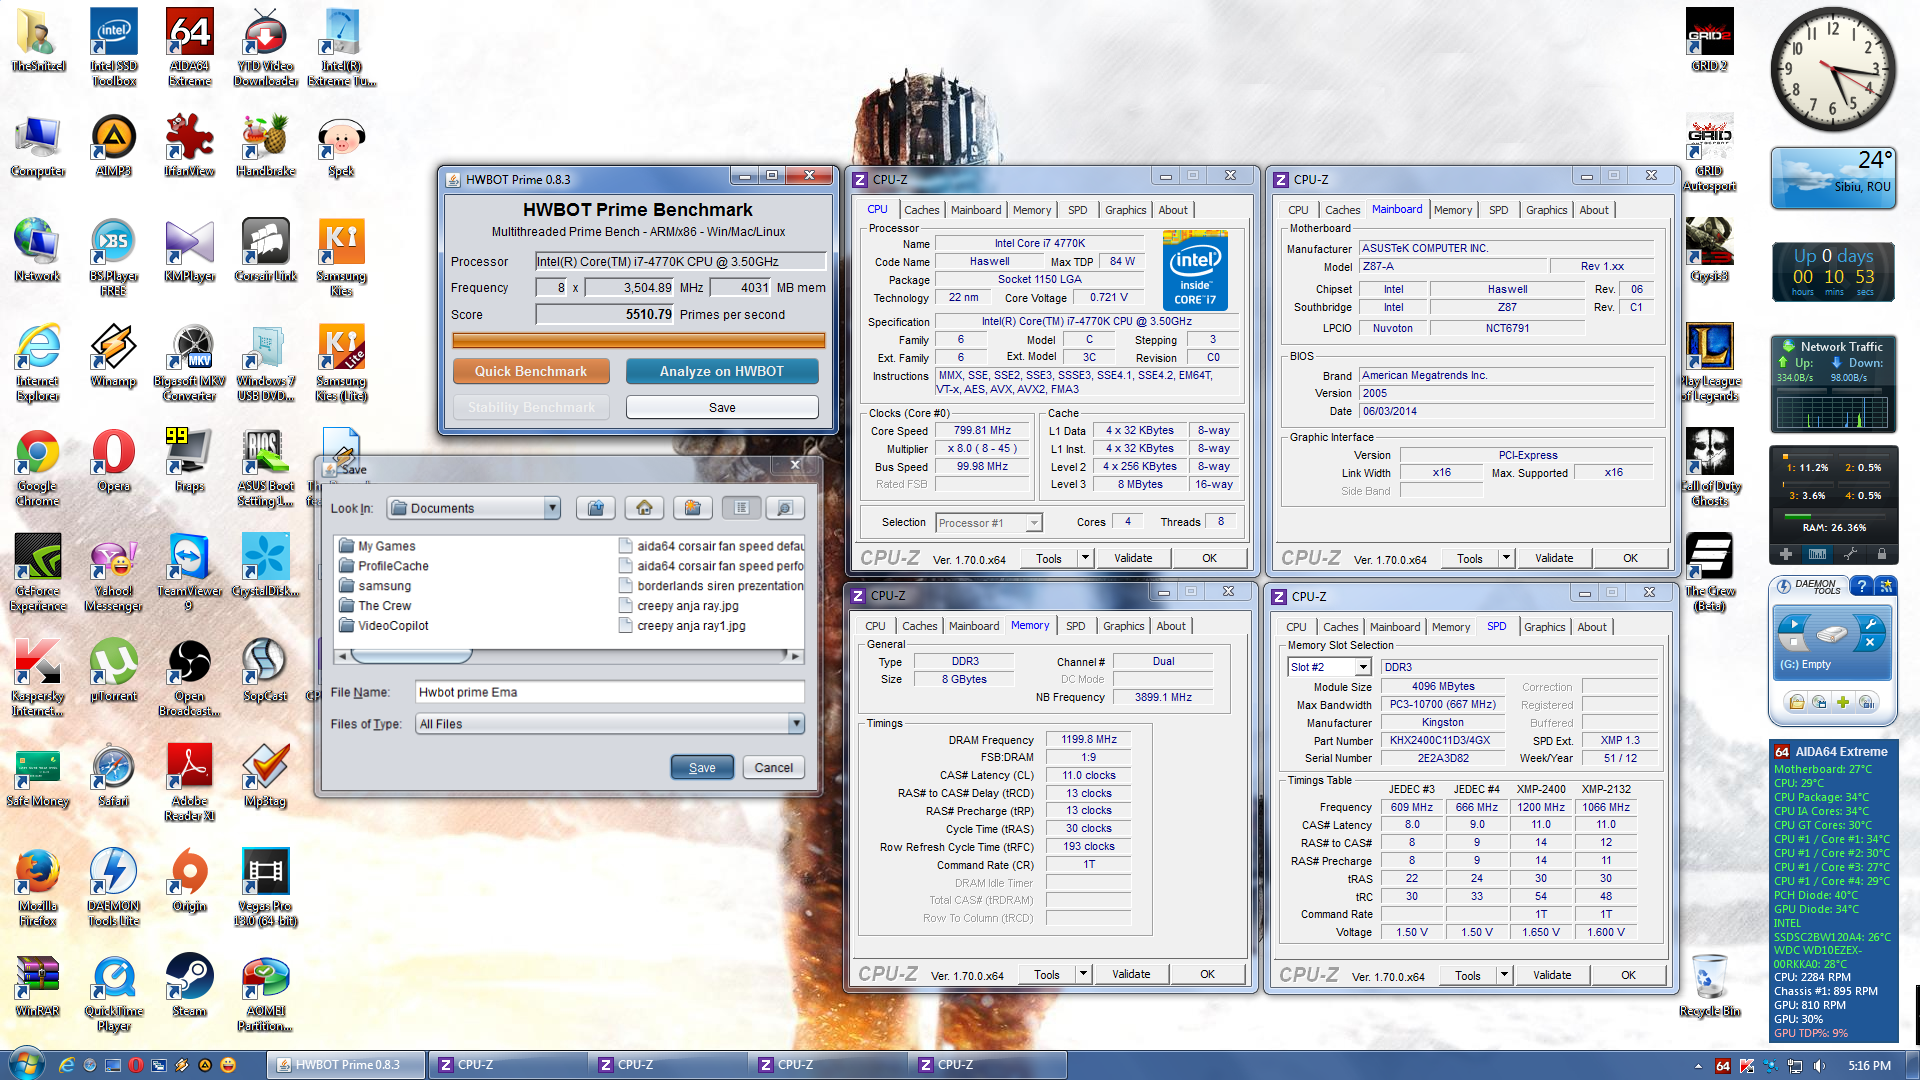Click Create New Folder icon in Save dialog
The image size is (1920, 1080).
(692, 508)
